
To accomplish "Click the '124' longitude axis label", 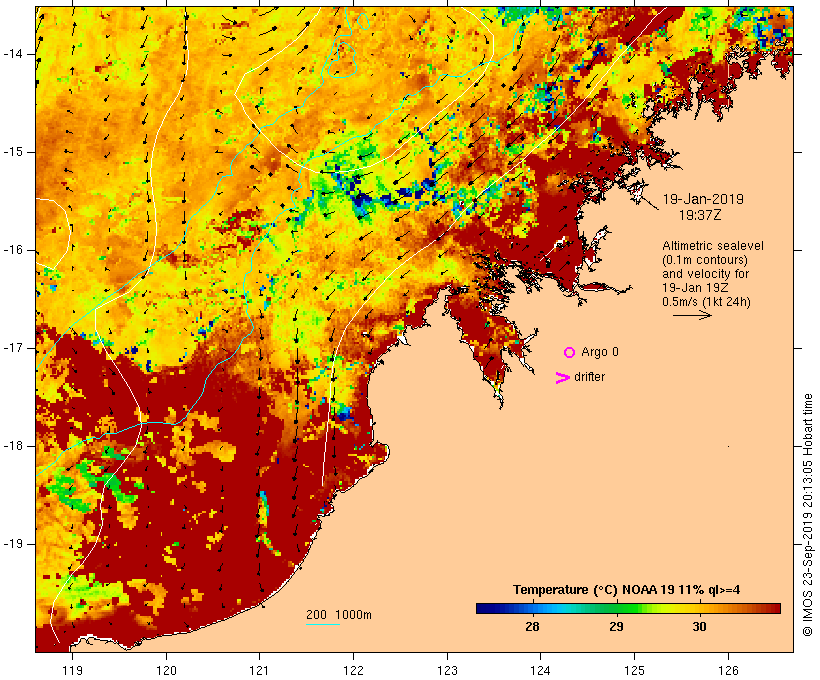I will [x=541, y=670].
